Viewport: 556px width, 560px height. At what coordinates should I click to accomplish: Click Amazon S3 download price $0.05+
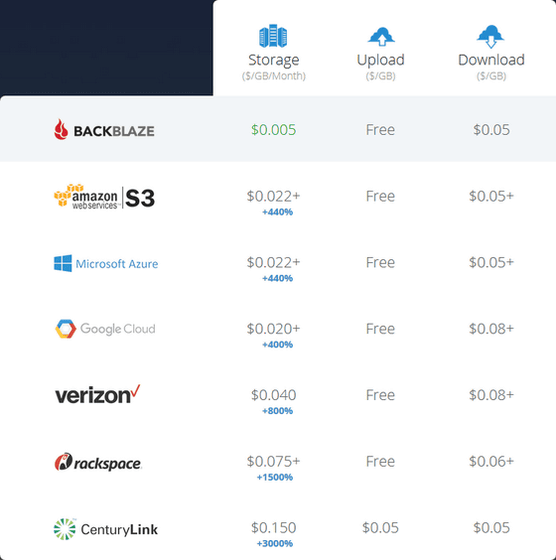[x=491, y=196]
